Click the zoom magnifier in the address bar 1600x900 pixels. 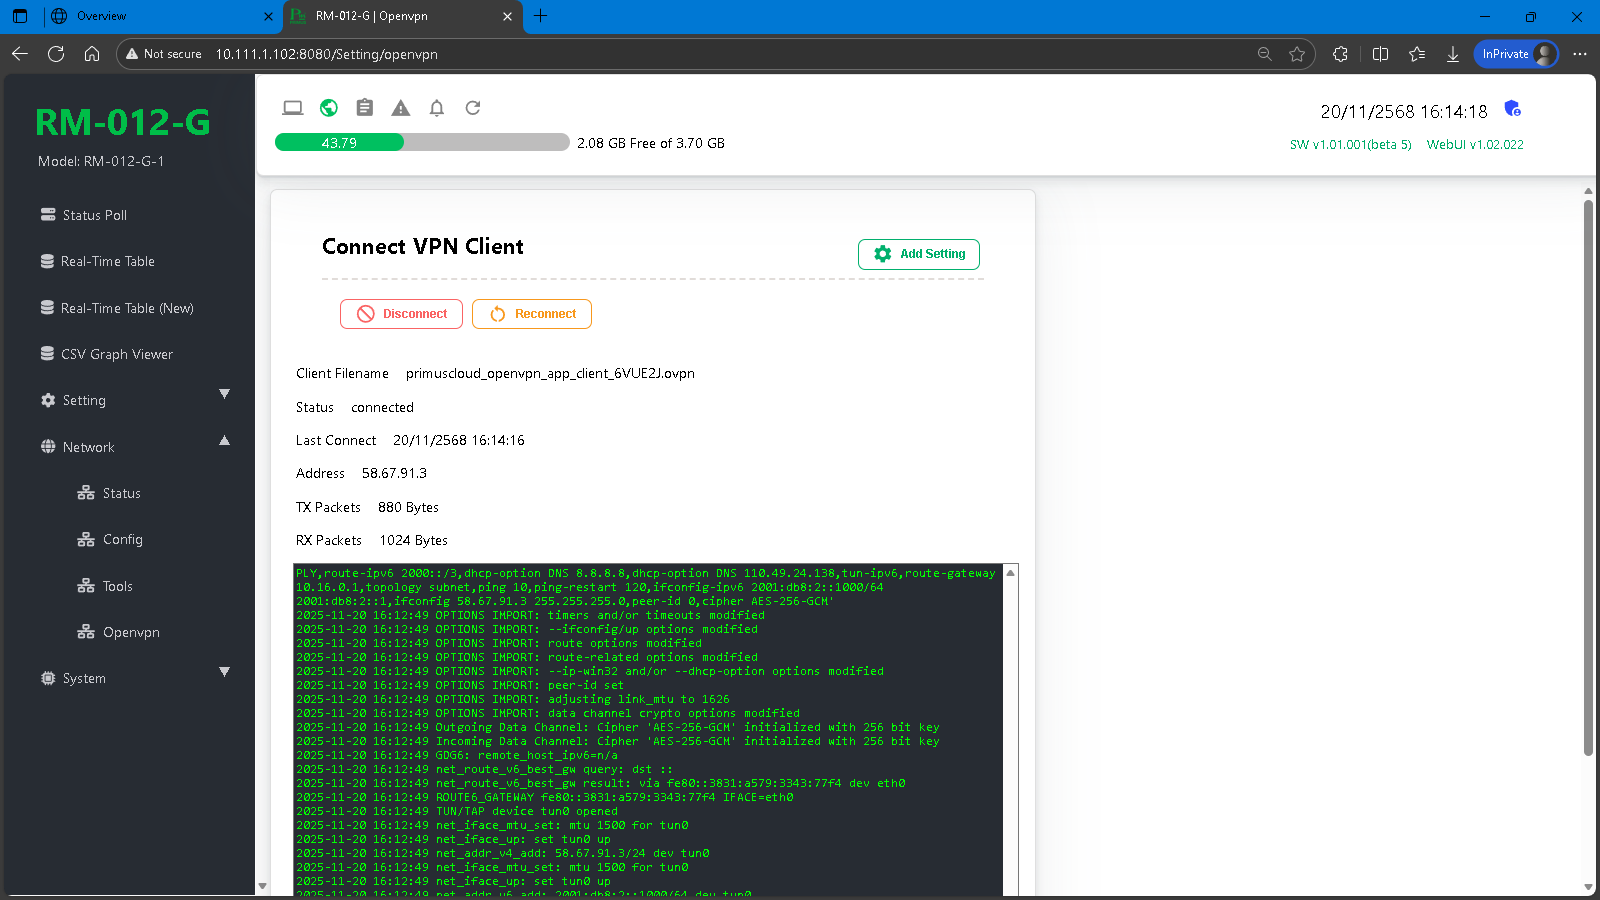coord(1265,54)
